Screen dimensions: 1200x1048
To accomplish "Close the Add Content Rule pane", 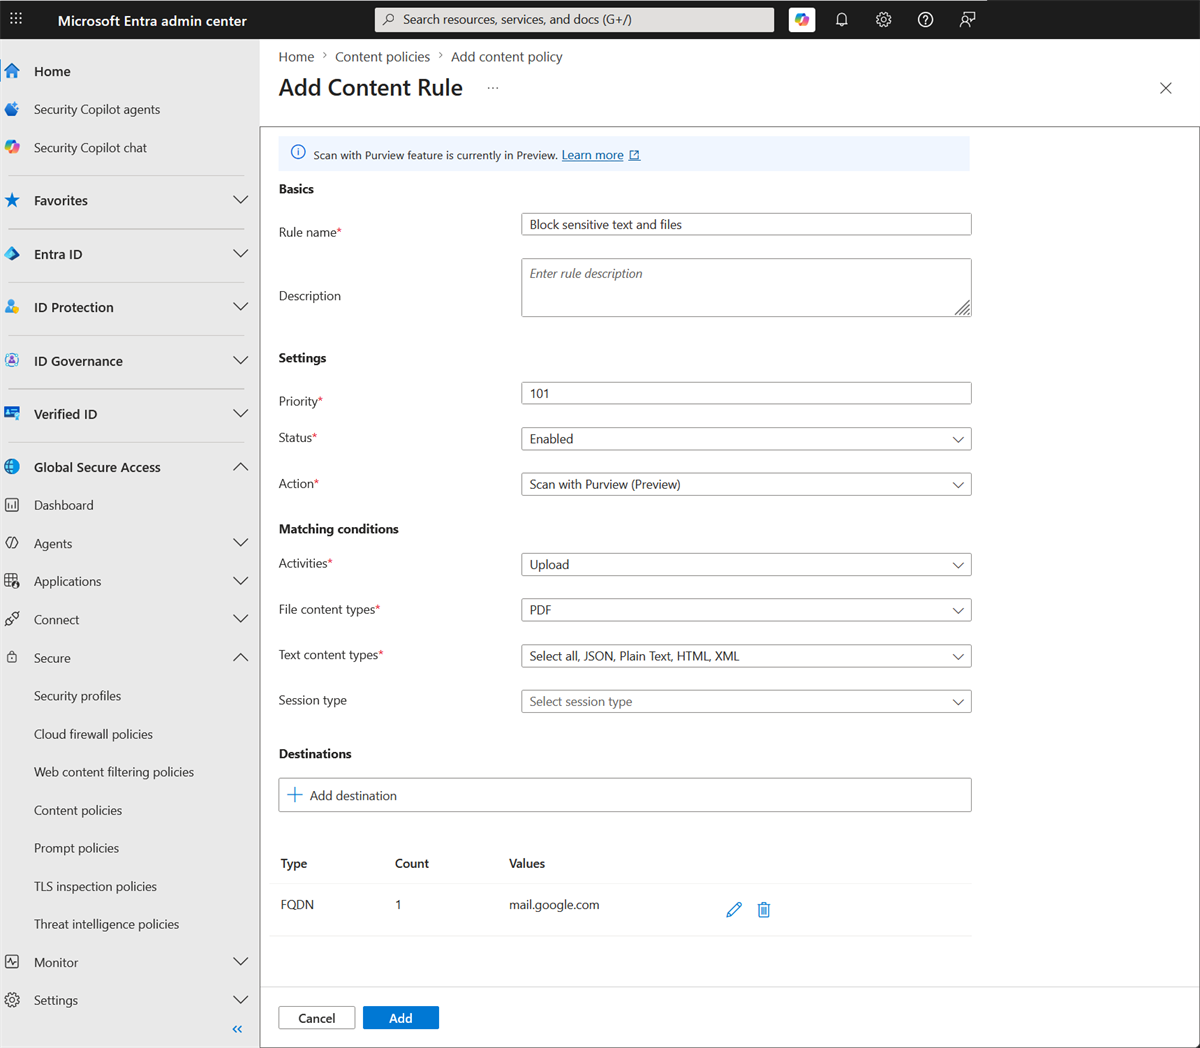I will [1166, 88].
